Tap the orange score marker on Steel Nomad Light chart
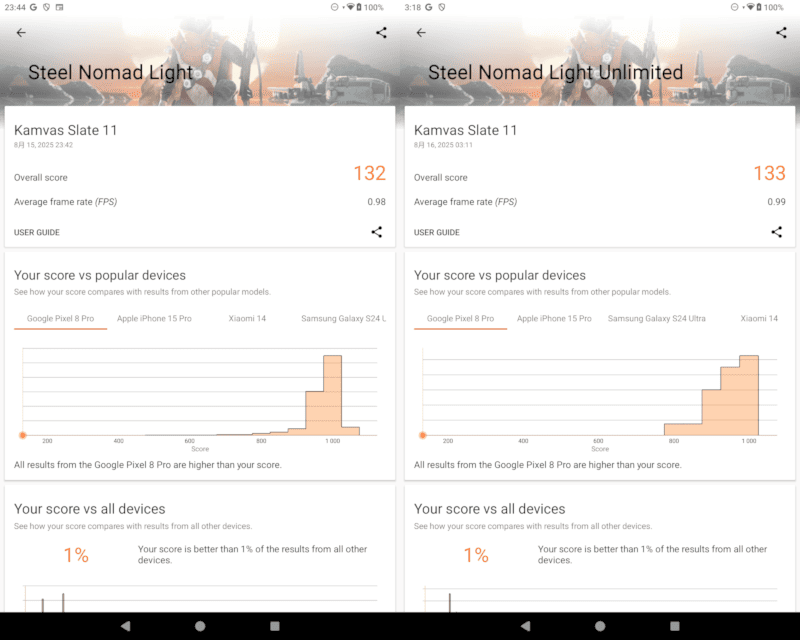 click(x=23, y=435)
